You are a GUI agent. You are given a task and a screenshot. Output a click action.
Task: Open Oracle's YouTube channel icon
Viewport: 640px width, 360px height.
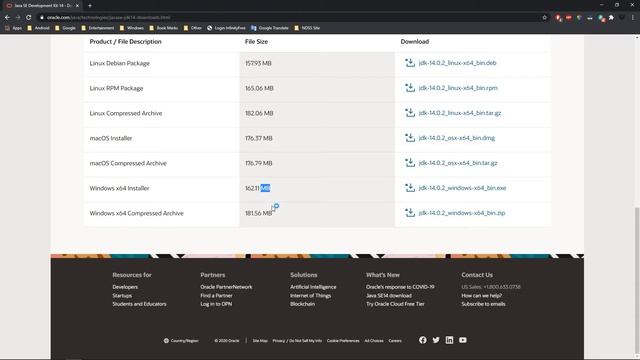click(463, 340)
